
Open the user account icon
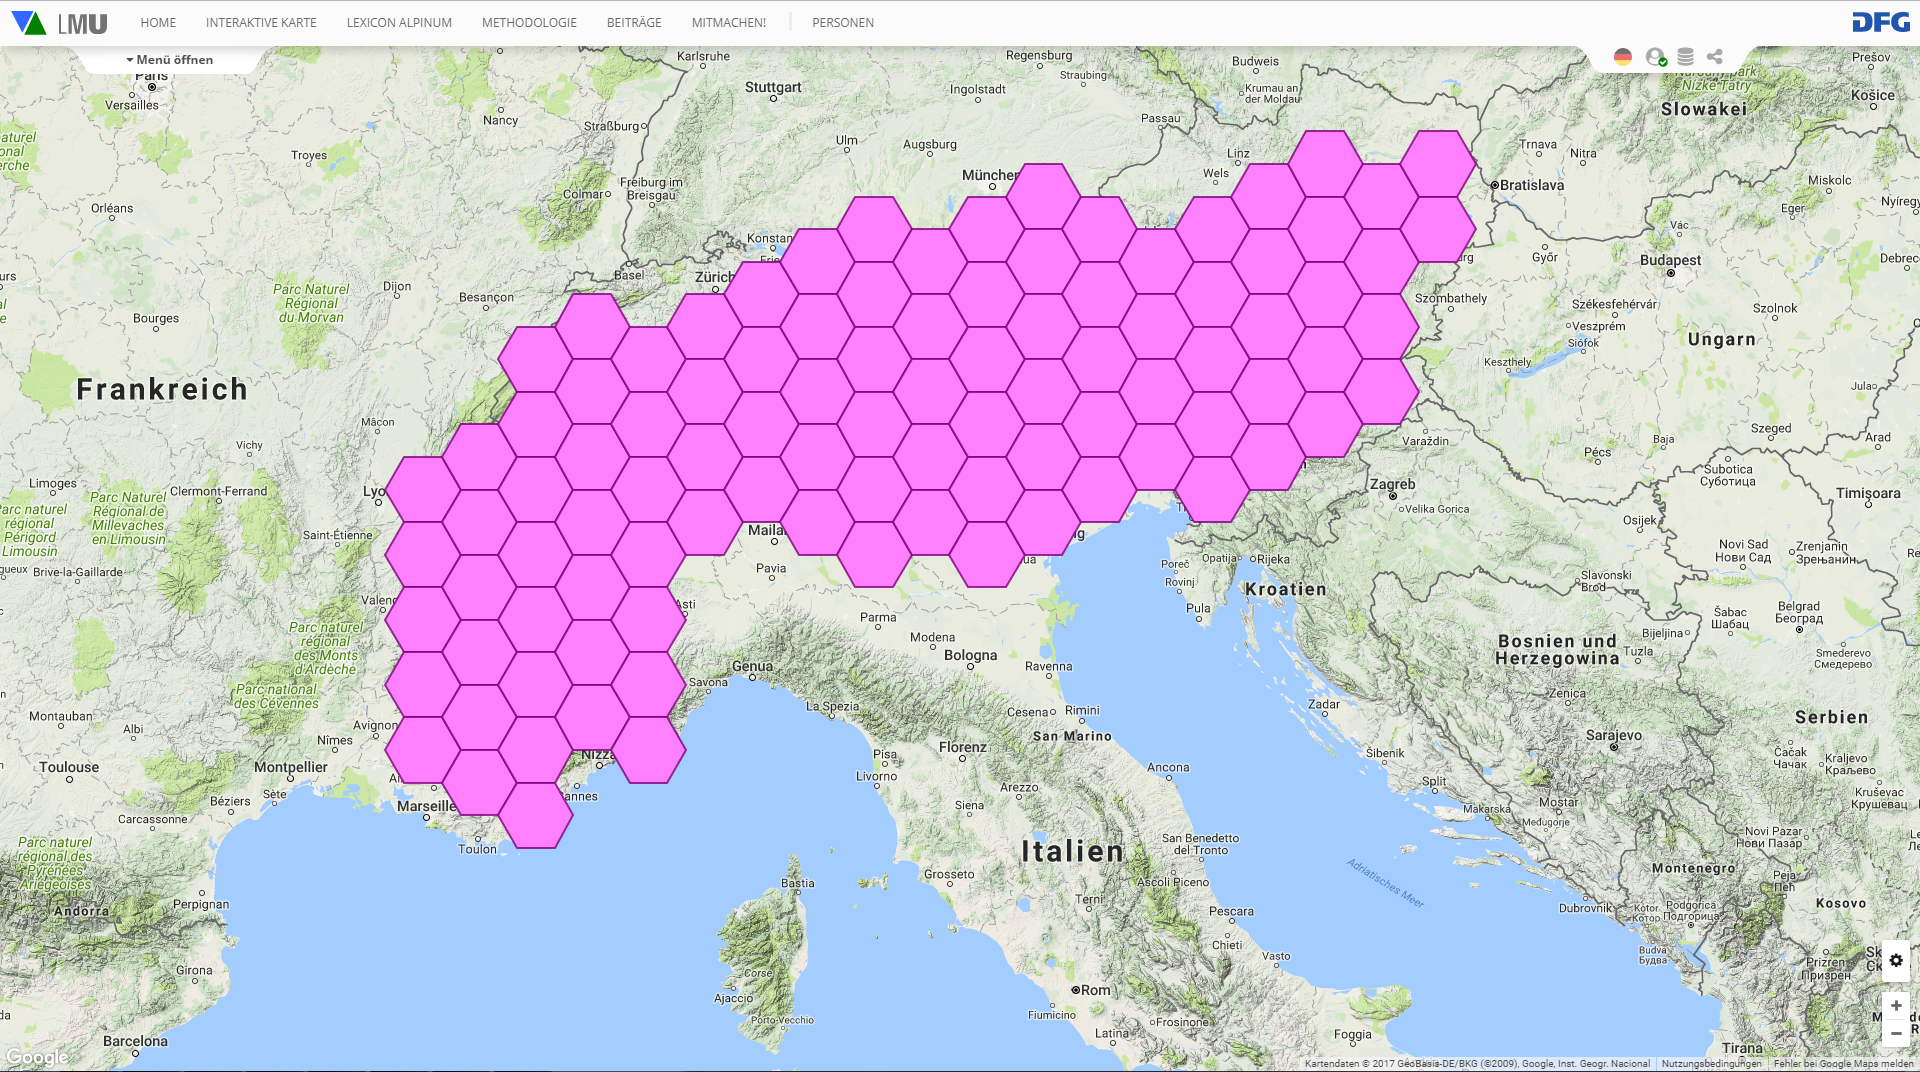1655,57
